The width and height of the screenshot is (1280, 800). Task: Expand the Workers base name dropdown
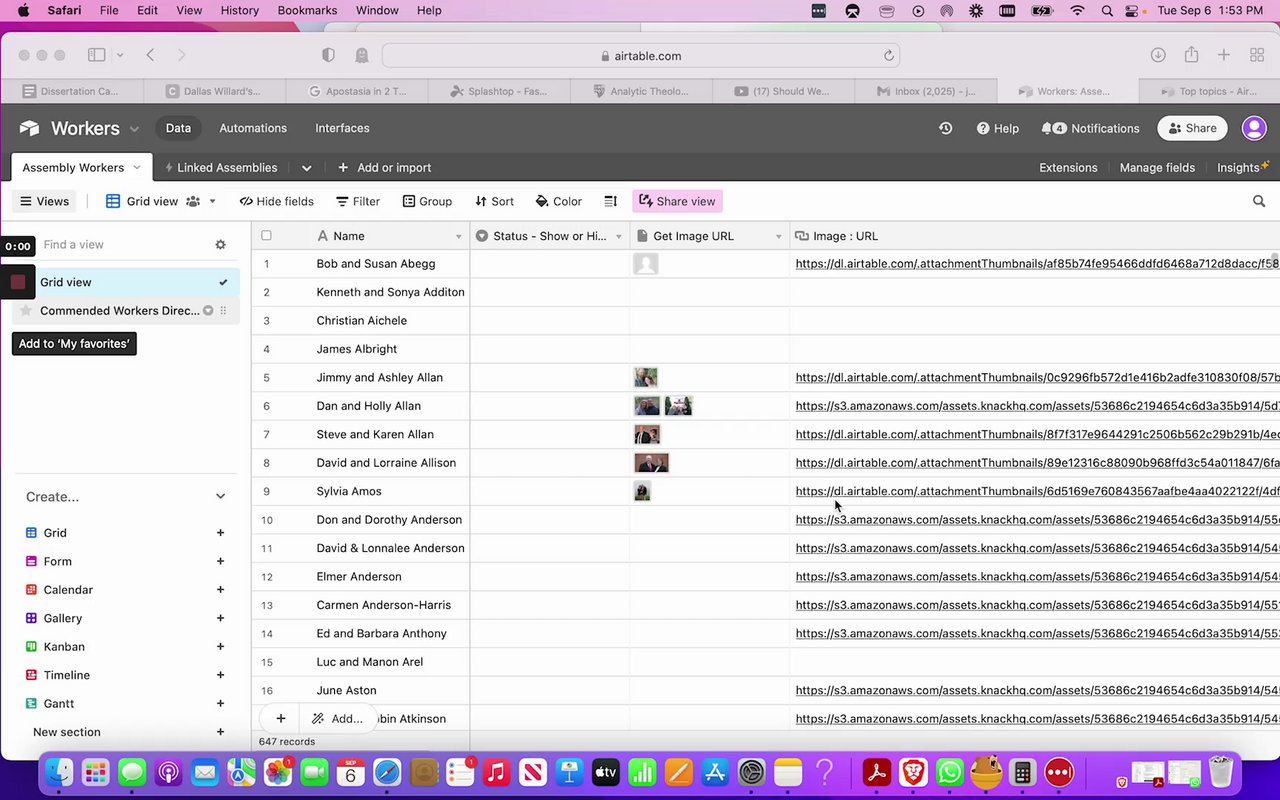pos(134,129)
